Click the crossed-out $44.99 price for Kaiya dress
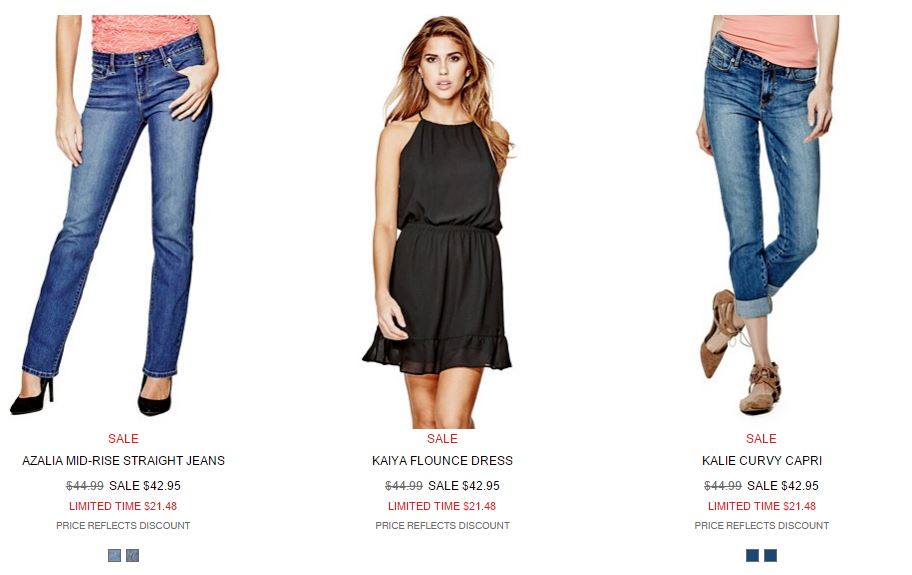Viewport: 912px width, 575px height. tap(404, 485)
